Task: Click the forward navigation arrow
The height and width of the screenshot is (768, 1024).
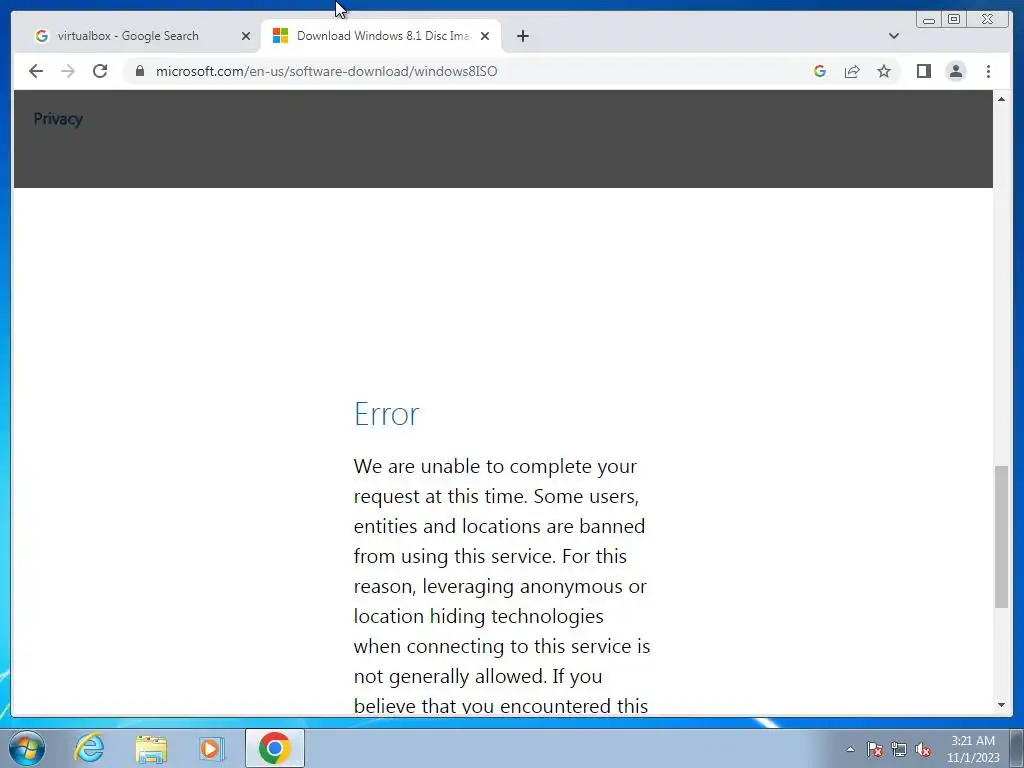Action: [68, 71]
